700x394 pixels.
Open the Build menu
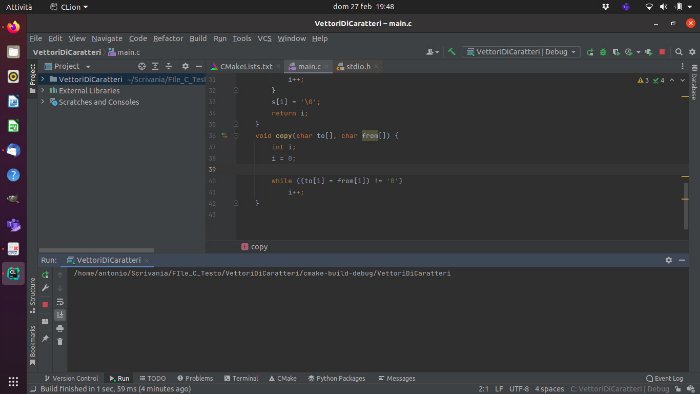click(x=198, y=38)
